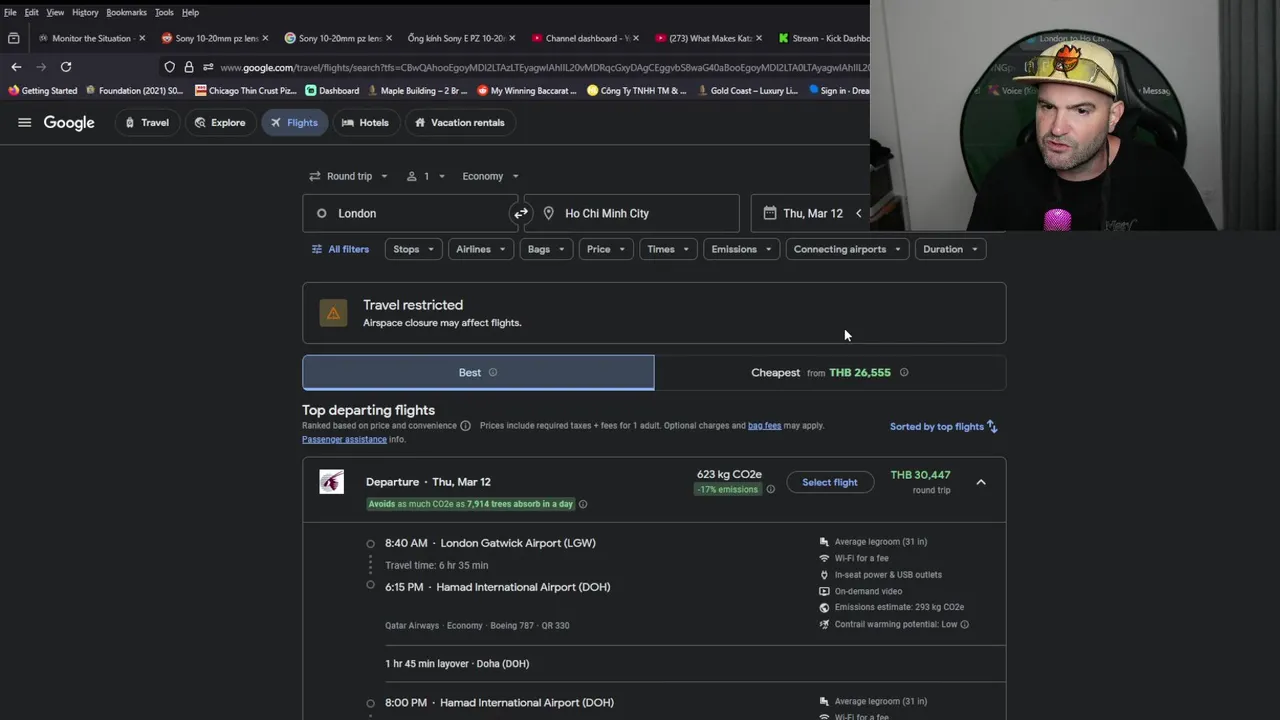Image resolution: width=1280 pixels, height=720 pixels.
Task: Open the Airlines filter dropdown
Action: pos(481,249)
